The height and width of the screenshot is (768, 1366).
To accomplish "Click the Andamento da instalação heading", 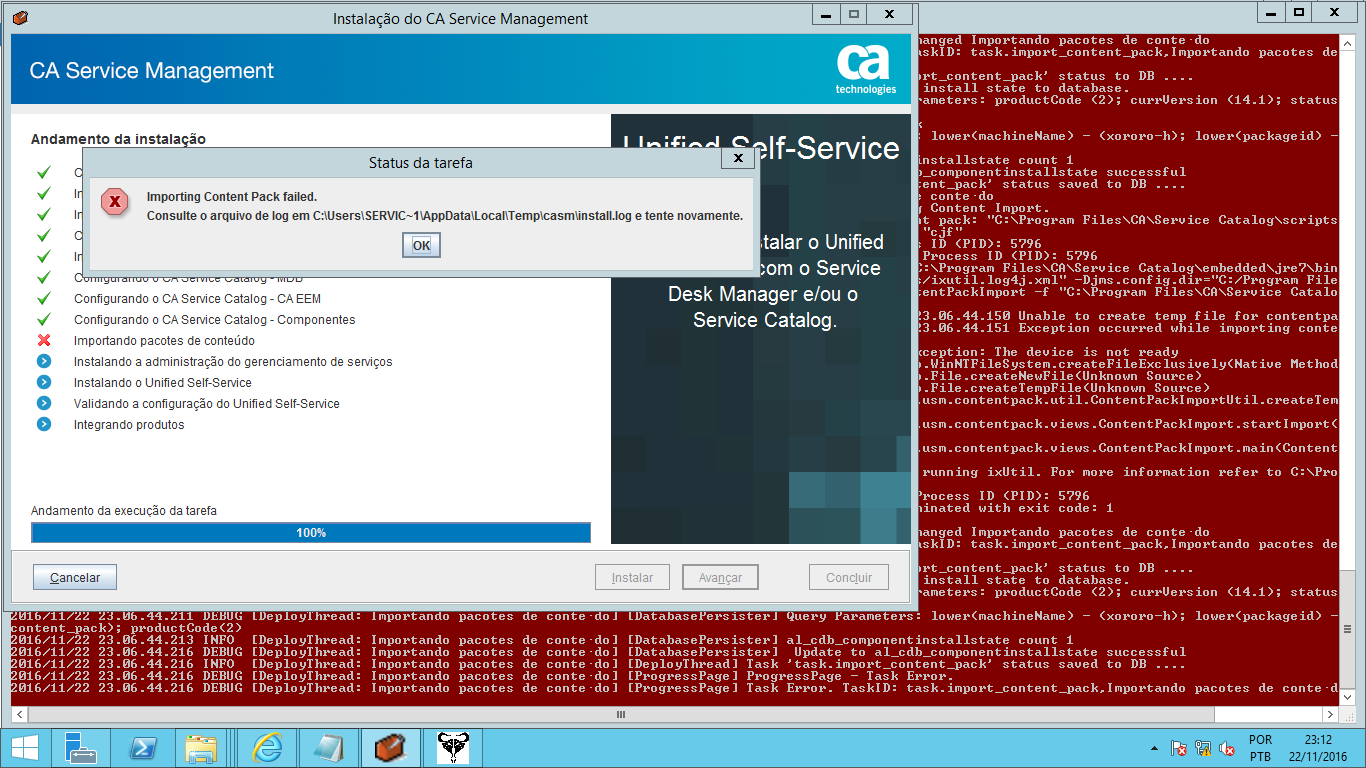I will coord(118,139).
